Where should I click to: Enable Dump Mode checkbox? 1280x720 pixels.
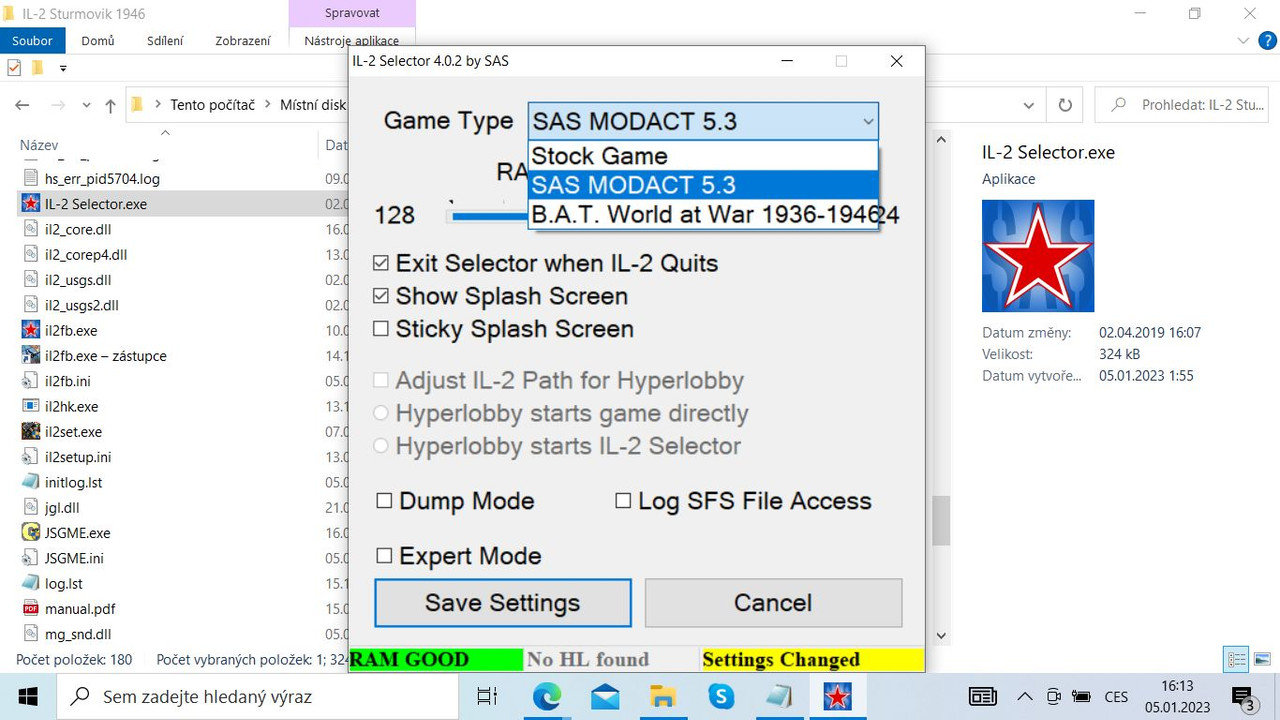(x=455, y=501)
